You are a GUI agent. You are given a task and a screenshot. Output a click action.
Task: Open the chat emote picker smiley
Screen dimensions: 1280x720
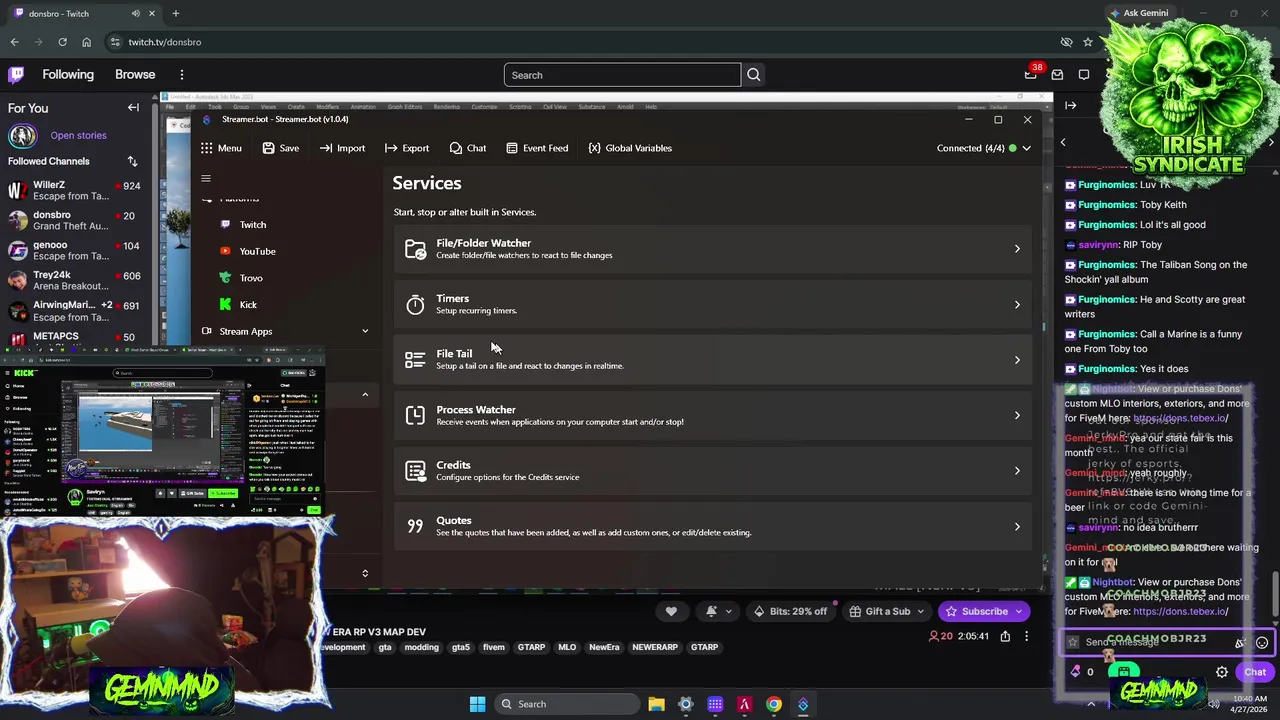coord(1262,643)
